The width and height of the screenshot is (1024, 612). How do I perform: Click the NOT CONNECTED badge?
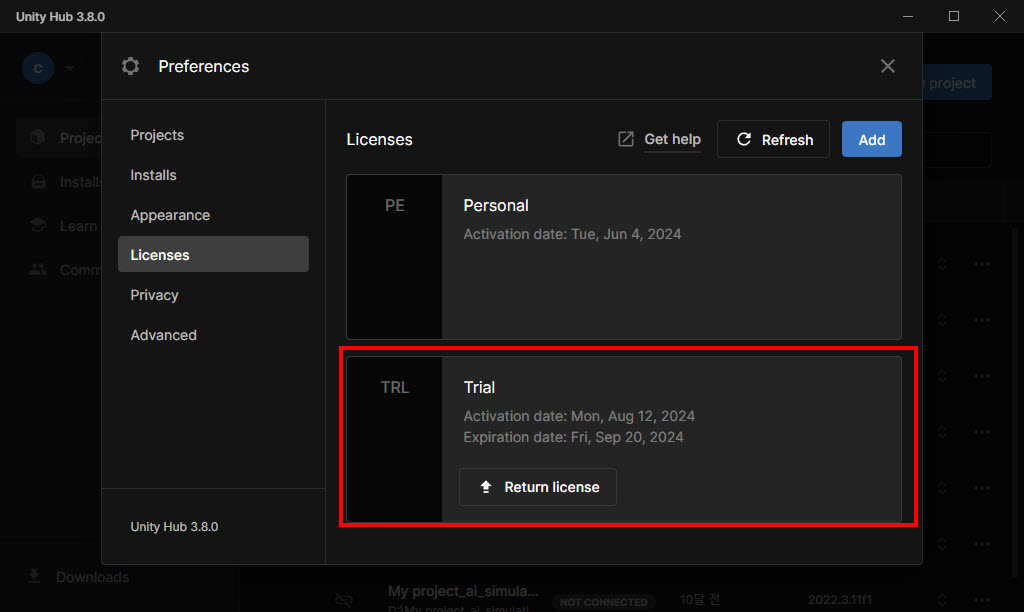tap(603, 602)
